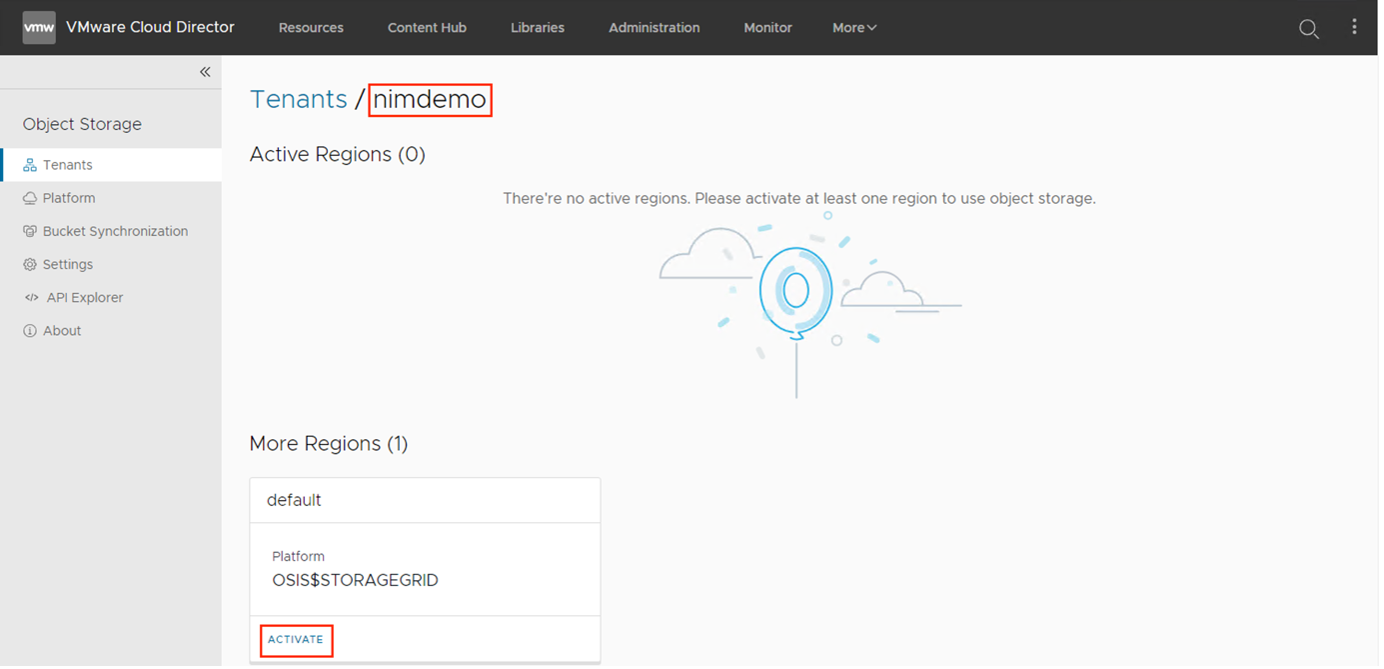
Task: Click the VMware vmw logo icon
Action: [x=39, y=27]
